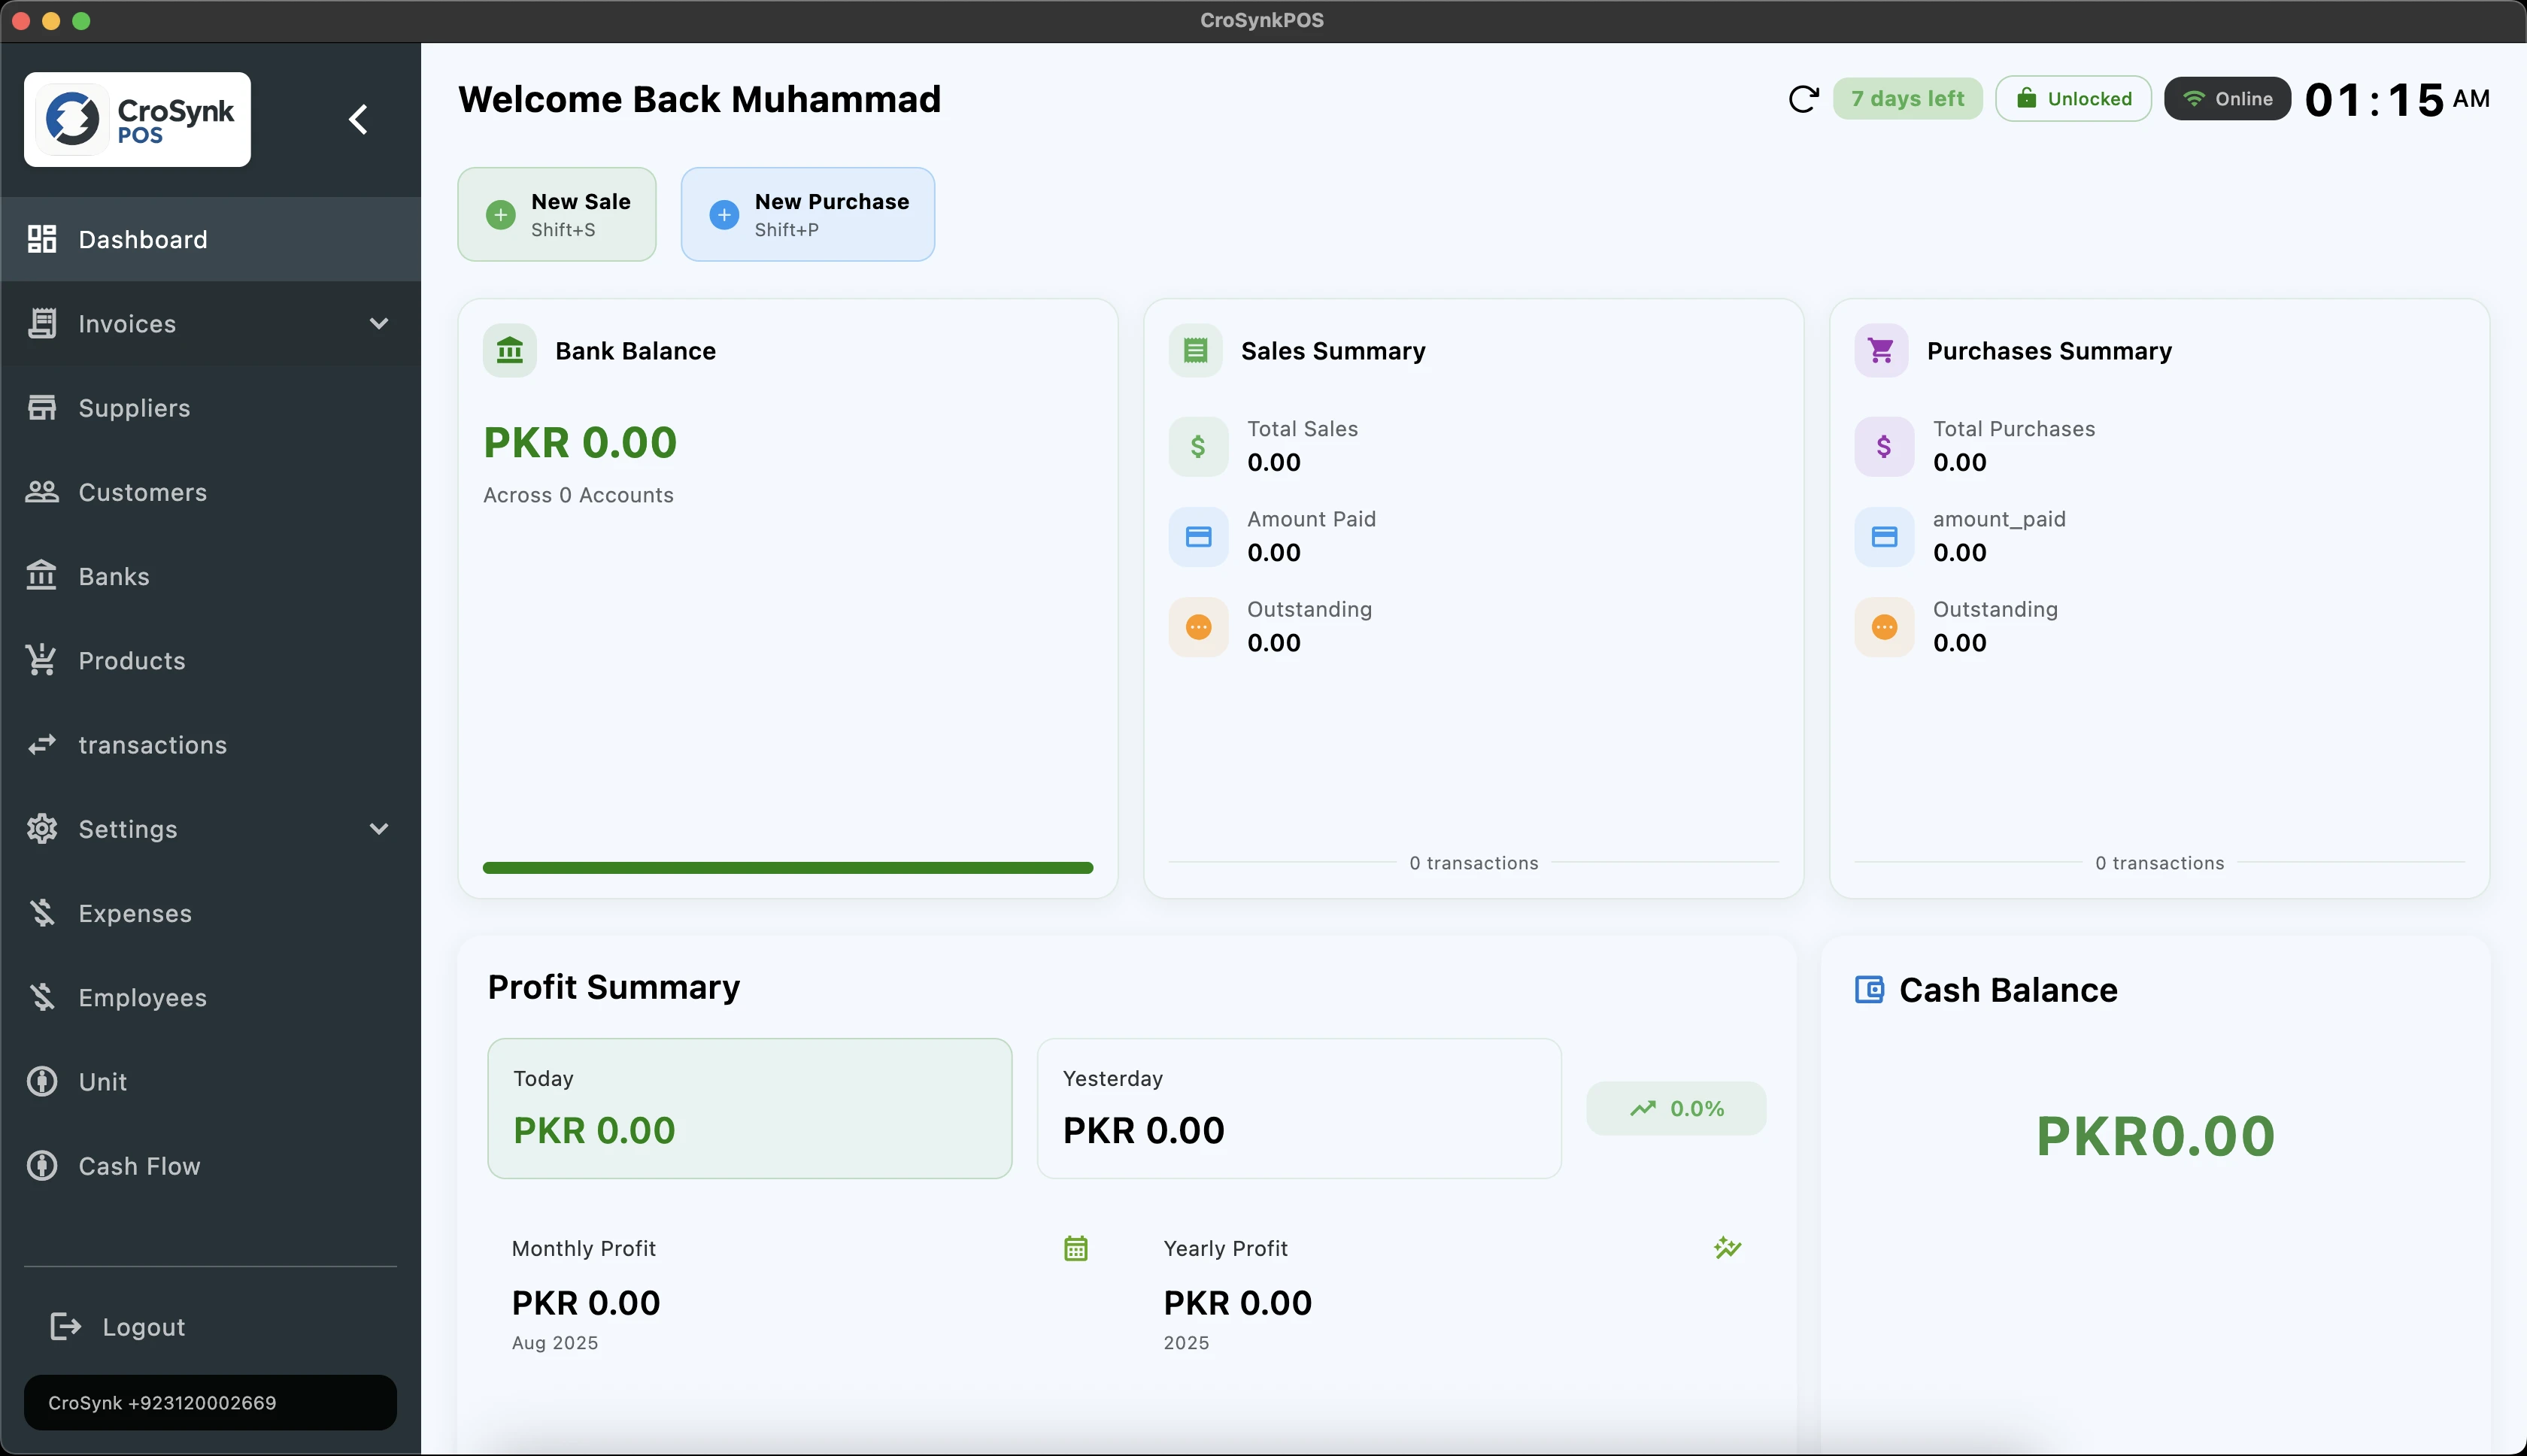This screenshot has width=2527, height=1456.
Task: Toggle the Unlocked lock status button
Action: coord(2072,99)
